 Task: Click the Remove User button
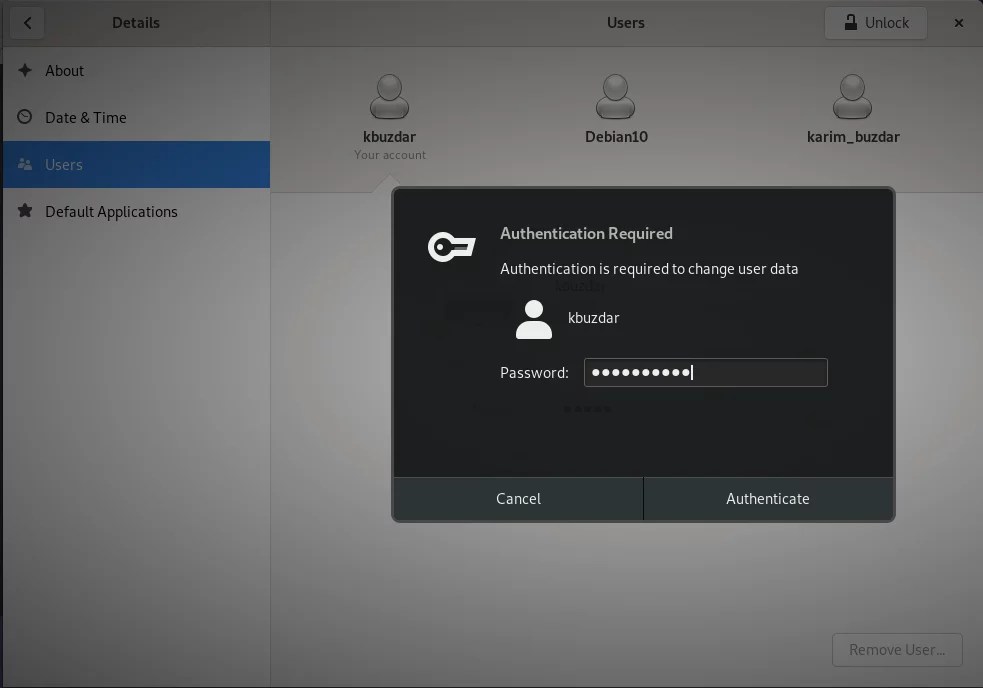(896, 649)
